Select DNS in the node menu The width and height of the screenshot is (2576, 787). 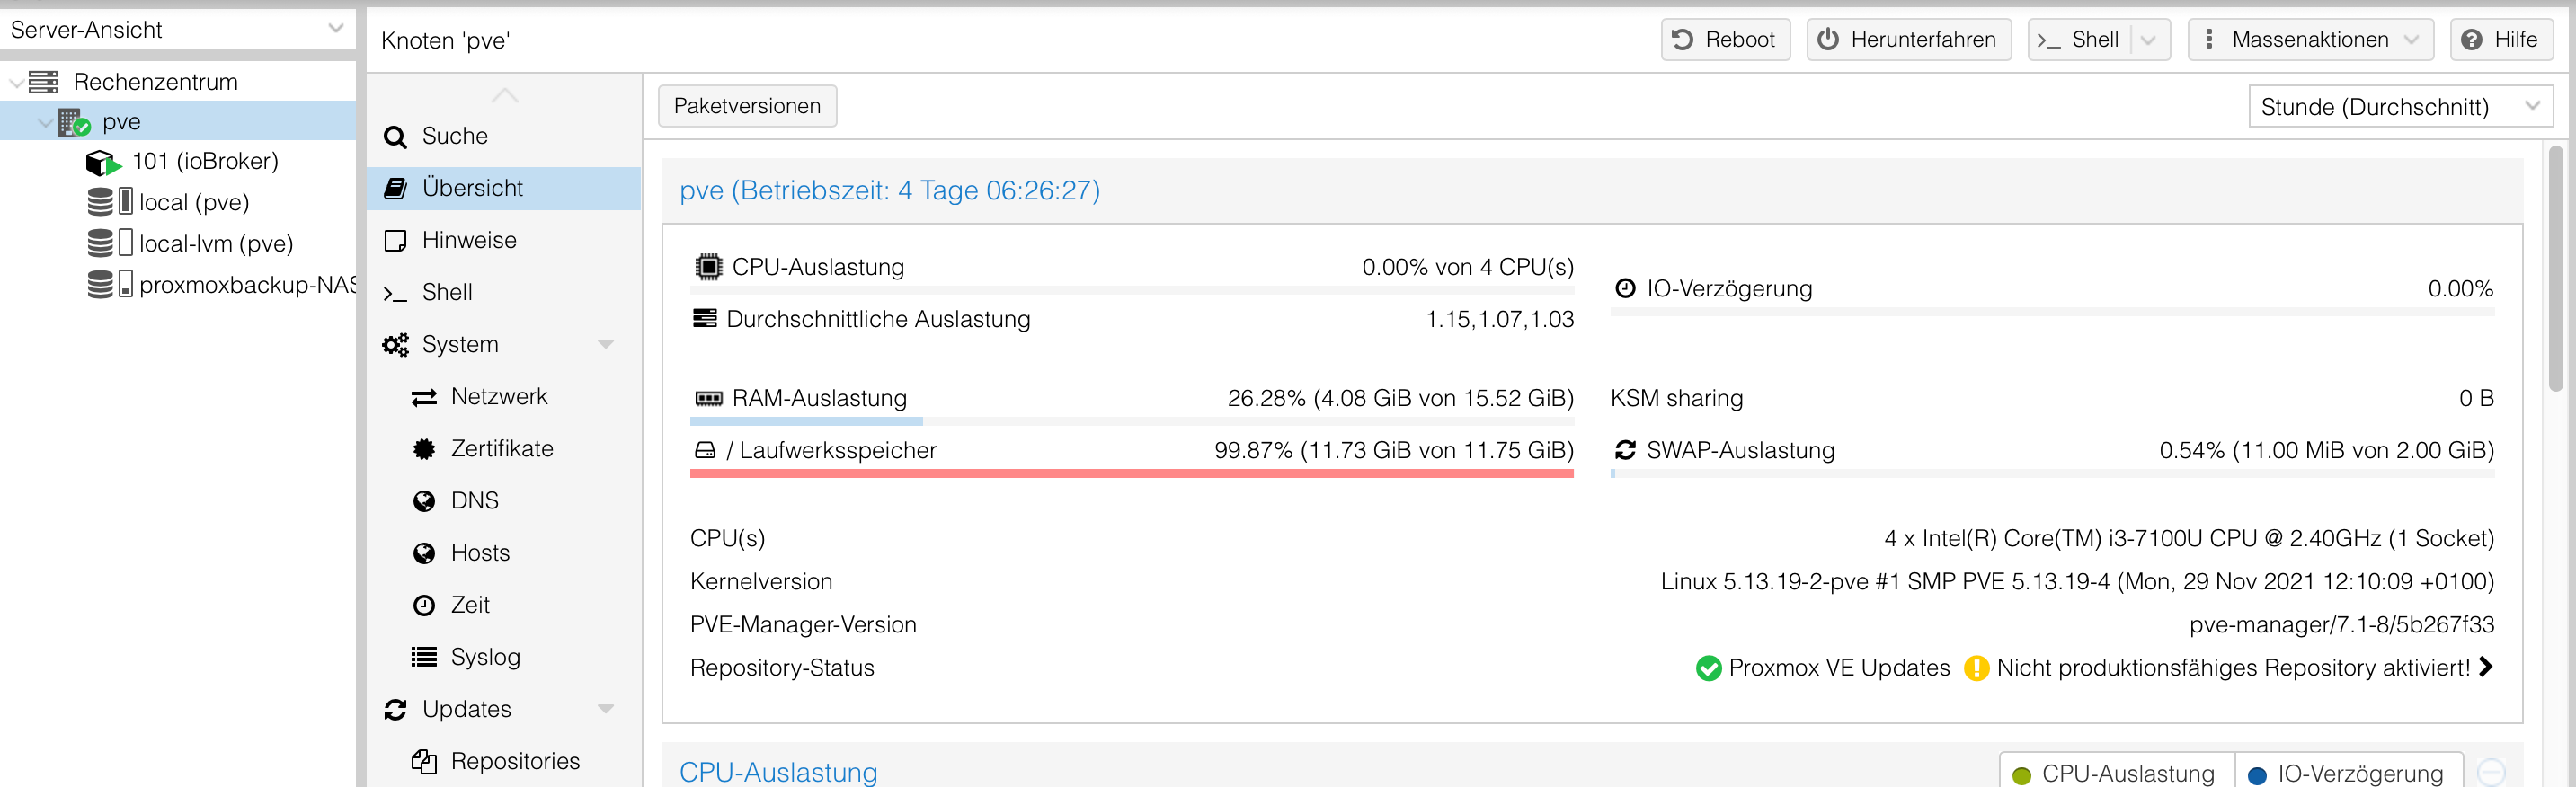point(474,501)
